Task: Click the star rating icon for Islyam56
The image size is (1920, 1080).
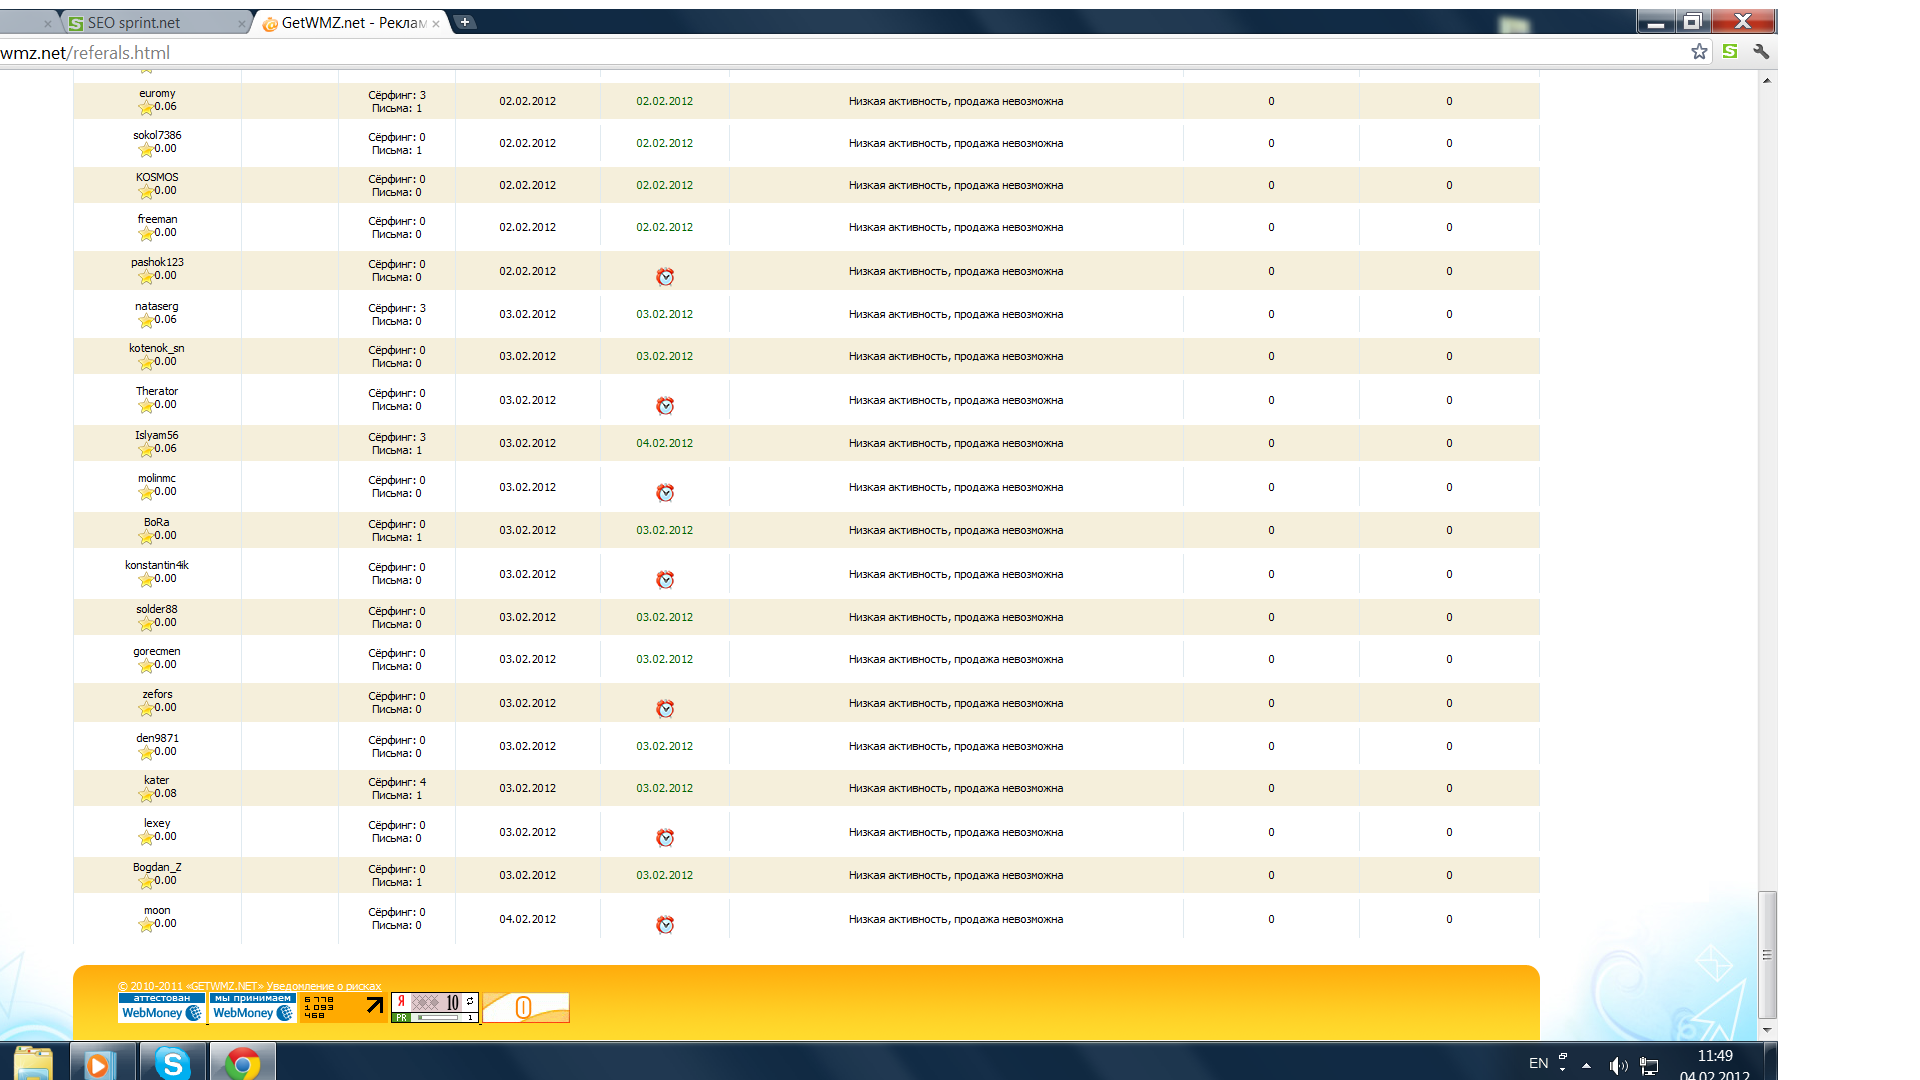Action: (x=146, y=449)
